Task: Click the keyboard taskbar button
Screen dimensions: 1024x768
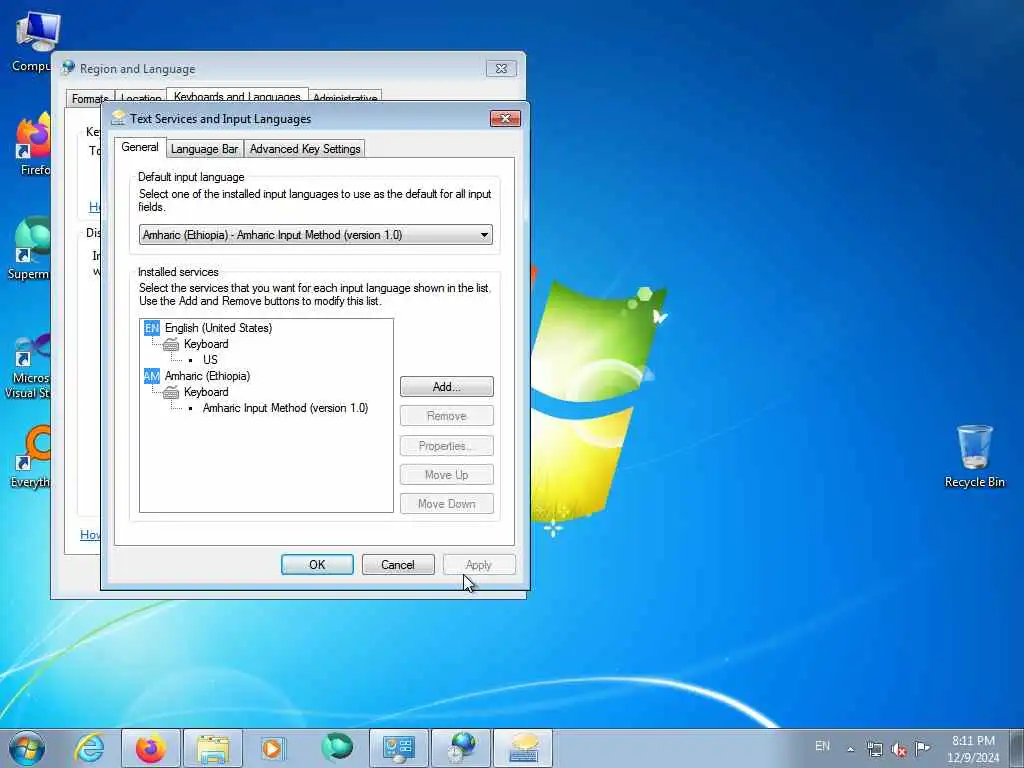Action: 523,748
